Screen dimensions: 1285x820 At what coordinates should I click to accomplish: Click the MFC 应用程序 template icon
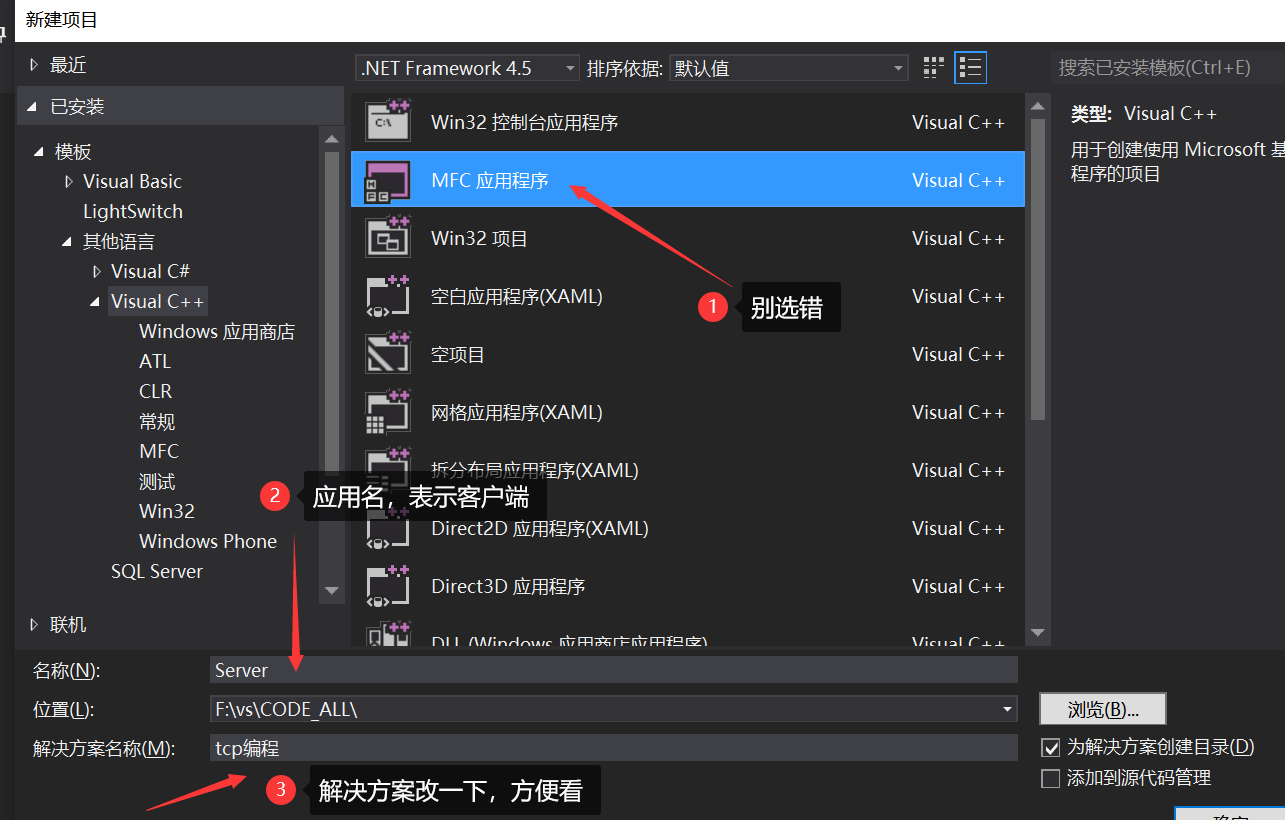(x=387, y=179)
